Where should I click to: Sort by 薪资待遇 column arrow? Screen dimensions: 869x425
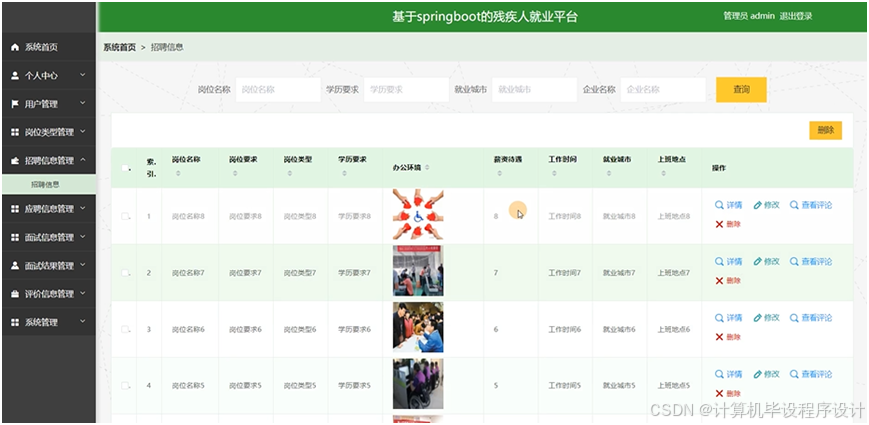(500, 173)
